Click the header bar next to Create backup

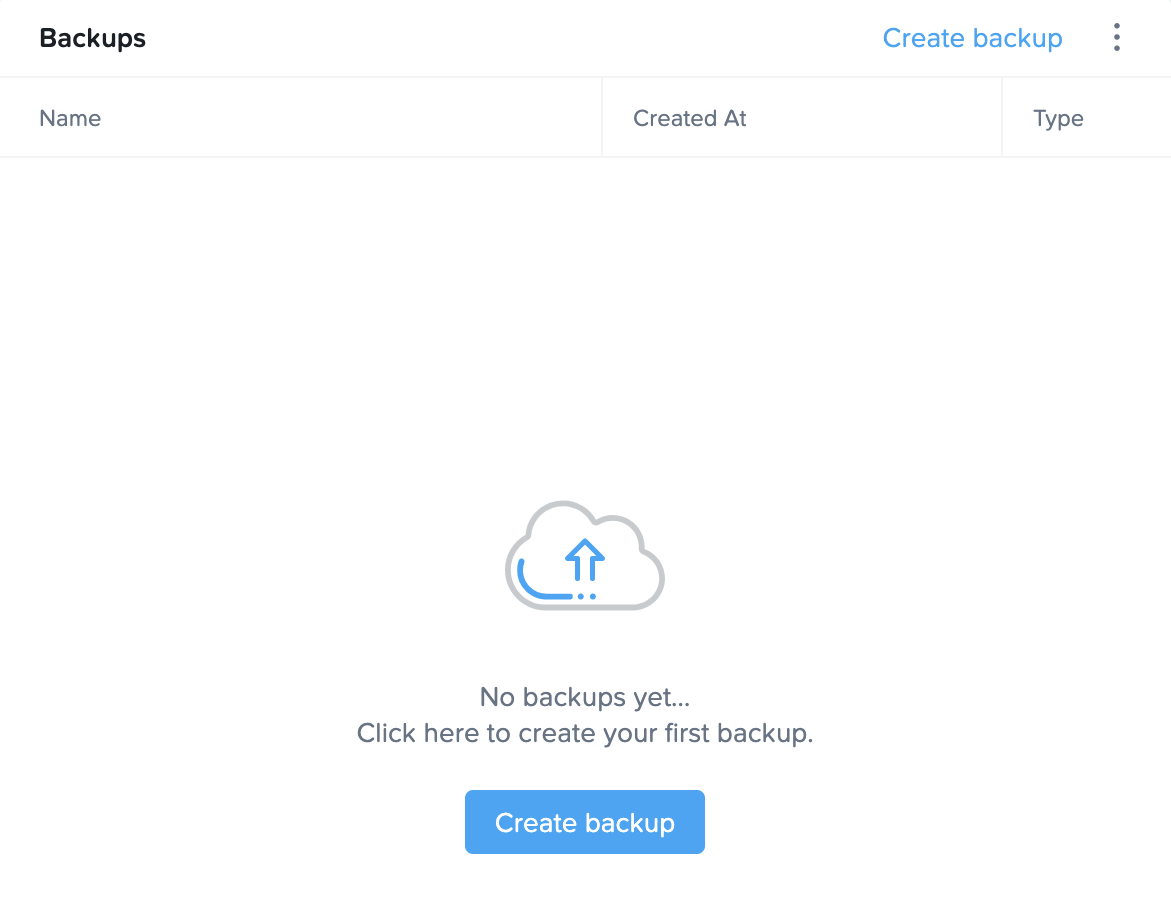(600, 38)
